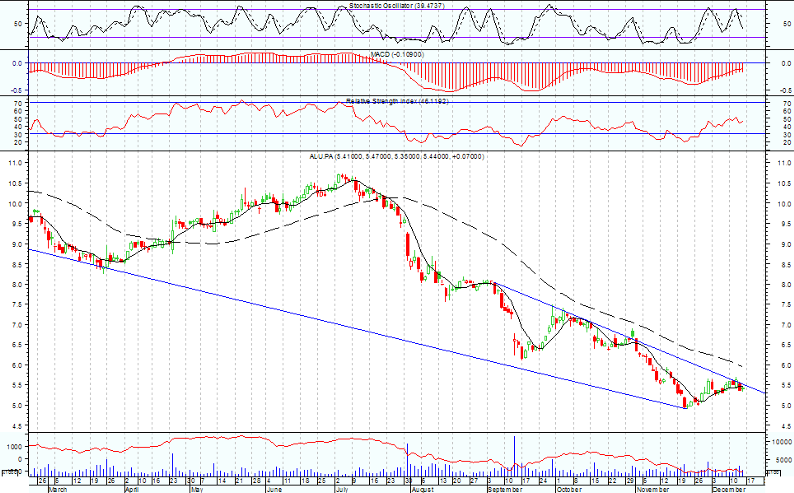Select the October month label
This screenshot has height=493, width=794.
pyautogui.click(x=569, y=489)
